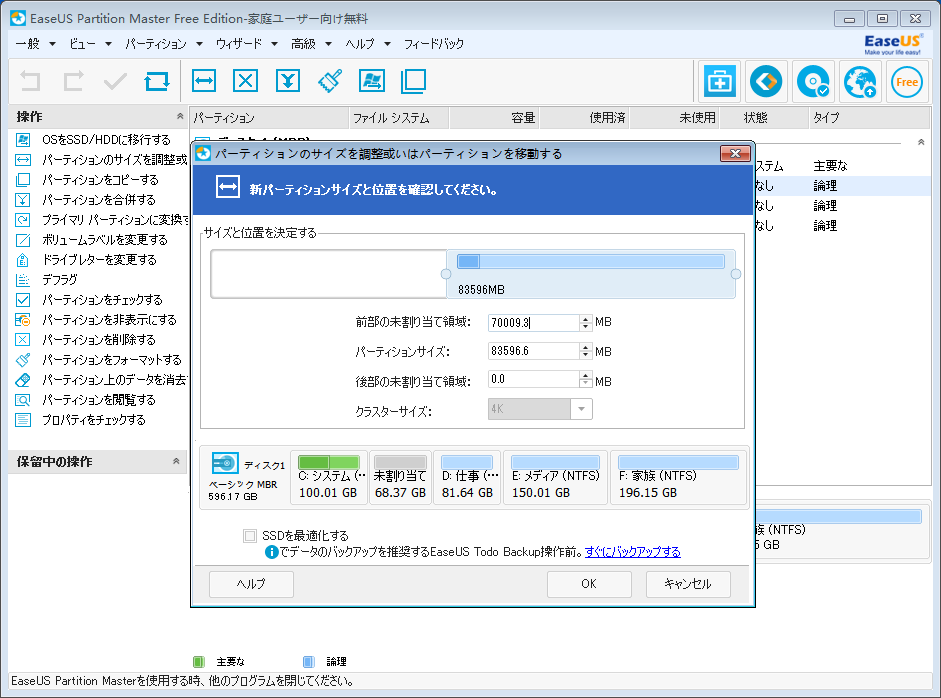Click the ファイル システム column header
Image resolution: width=941 pixels, height=698 pixels.
point(398,118)
